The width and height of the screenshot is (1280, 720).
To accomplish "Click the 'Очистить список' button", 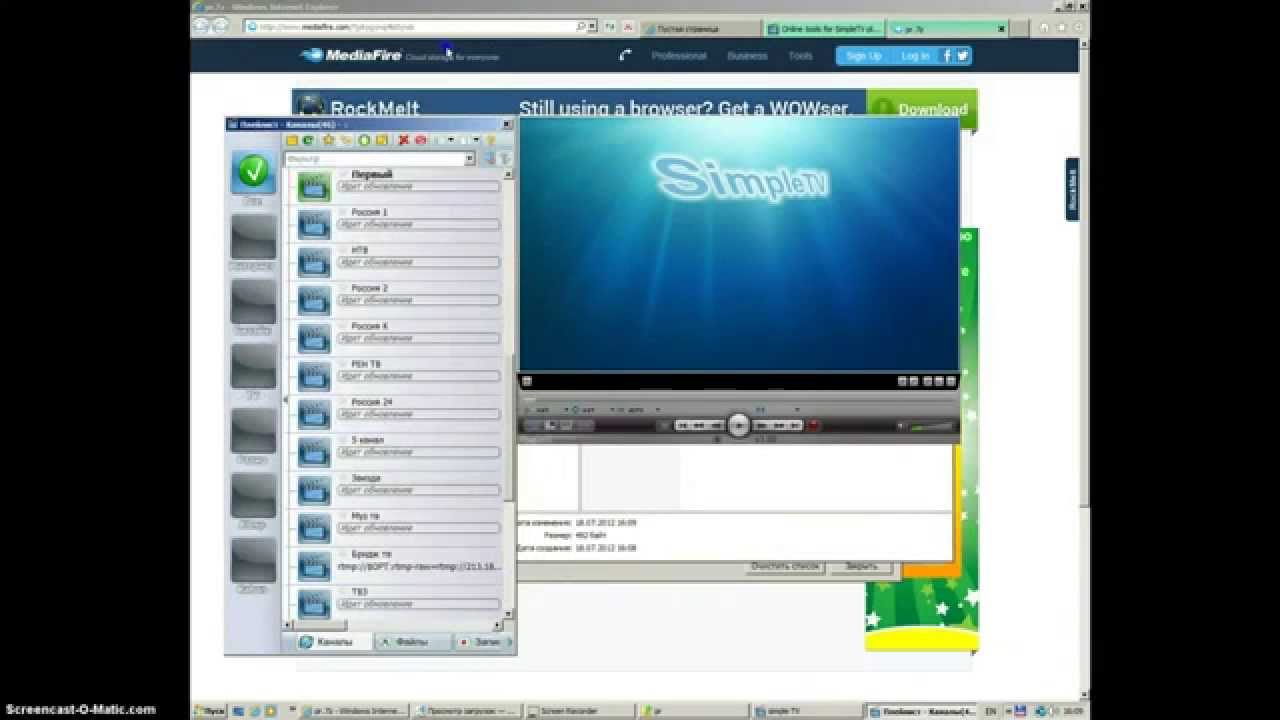I will click(x=786, y=566).
